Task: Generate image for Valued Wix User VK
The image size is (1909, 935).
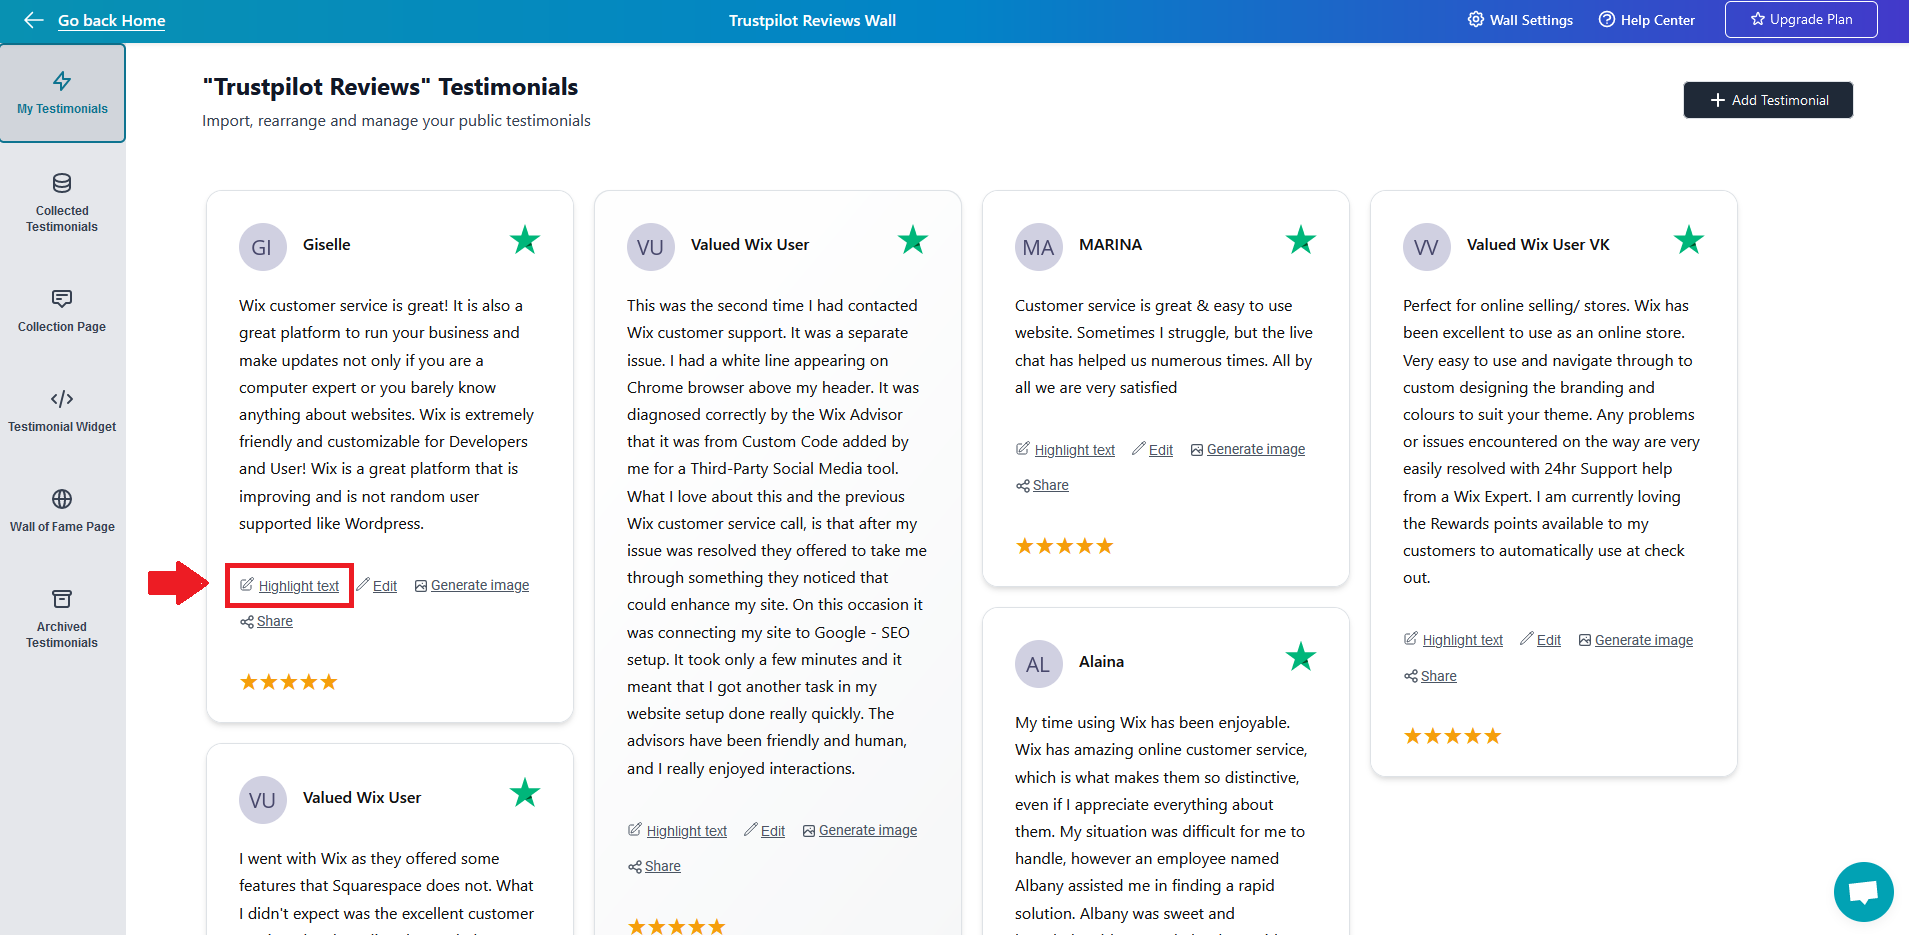Action: (1643, 640)
